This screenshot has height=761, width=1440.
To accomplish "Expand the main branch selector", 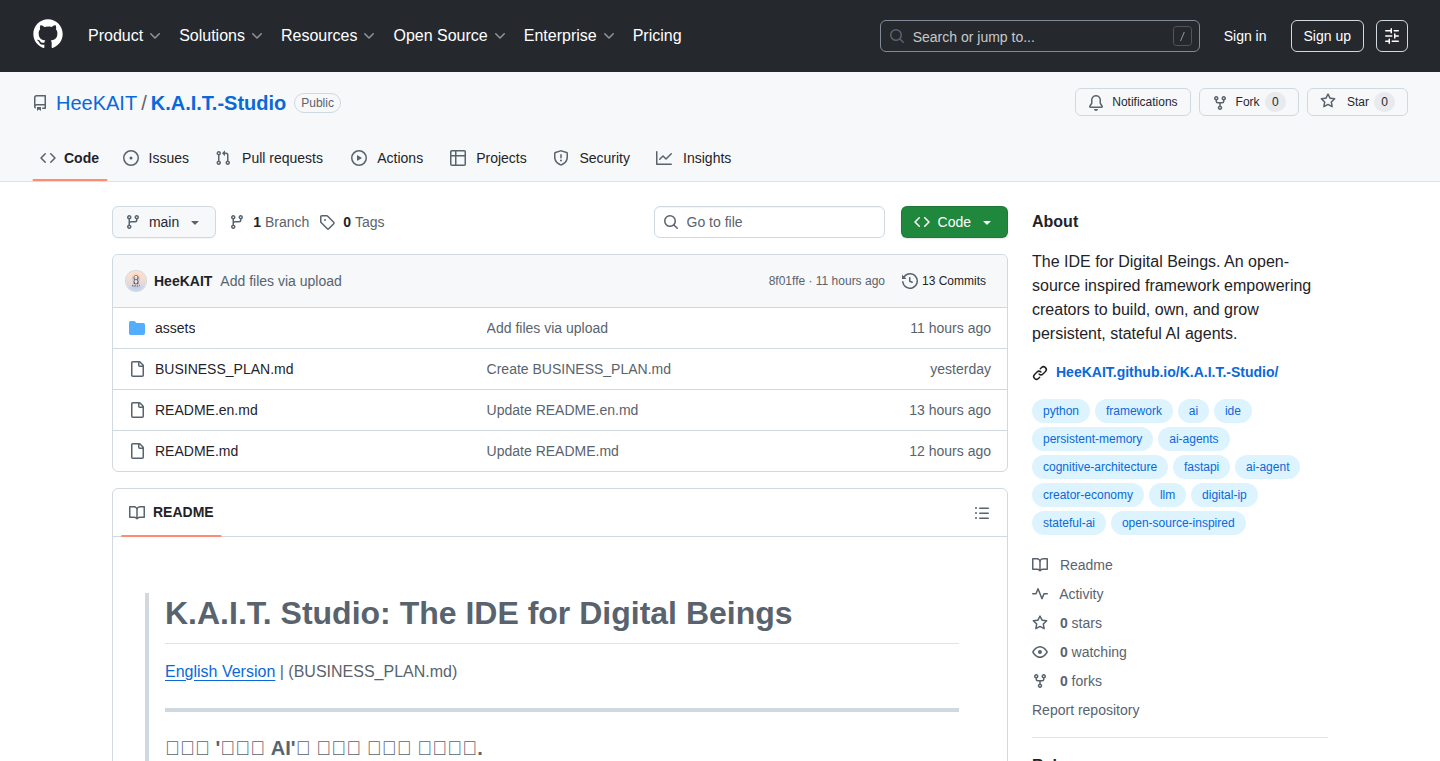I will pyautogui.click(x=164, y=222).
